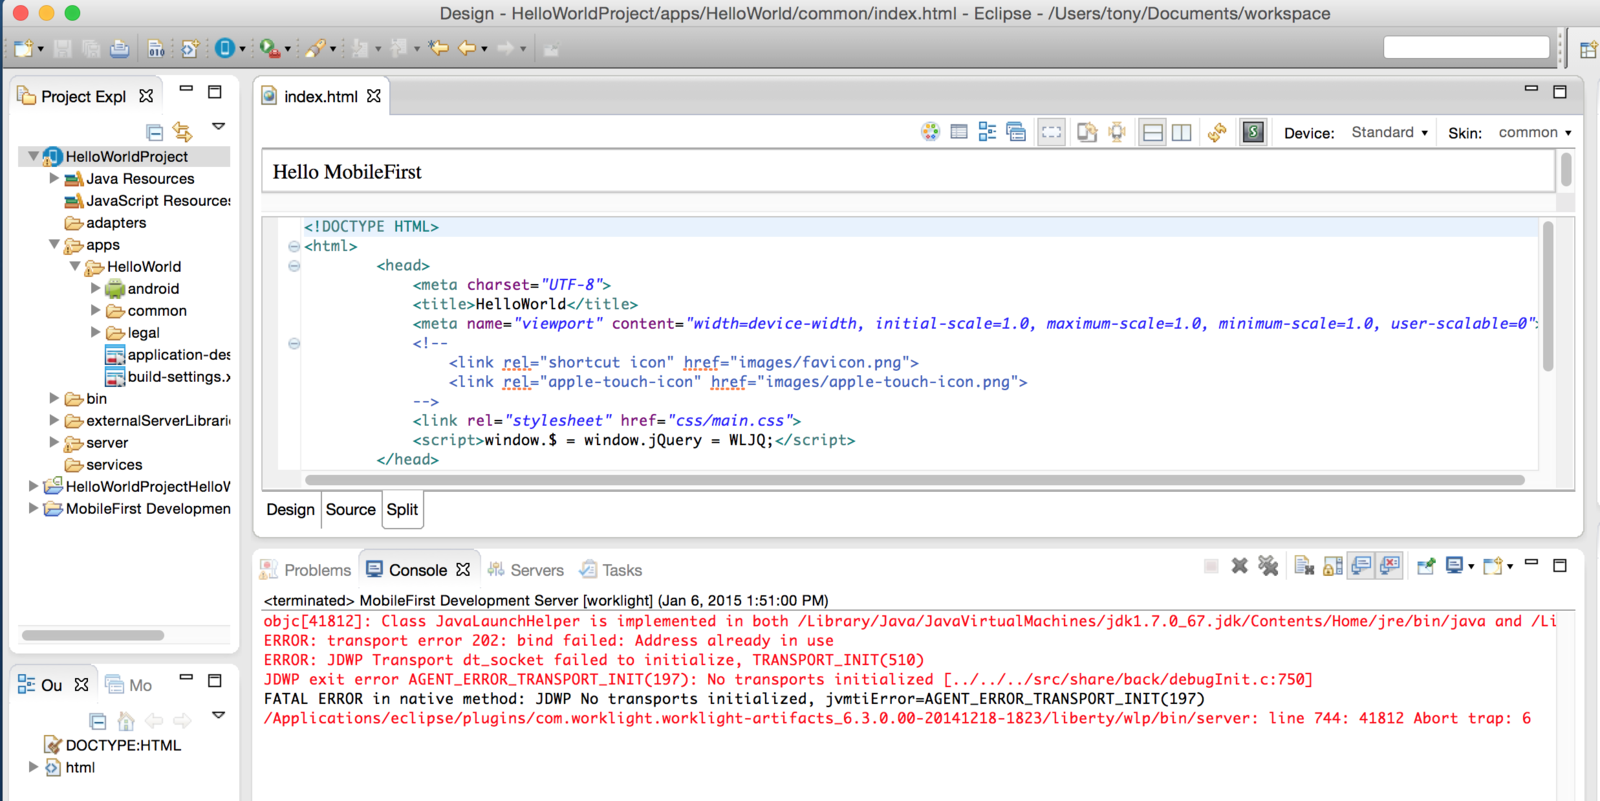Toggle Show Console on standard error
Image resolution: width=1600 pixels, height=801 pixels.
(x=1390, y=566)
